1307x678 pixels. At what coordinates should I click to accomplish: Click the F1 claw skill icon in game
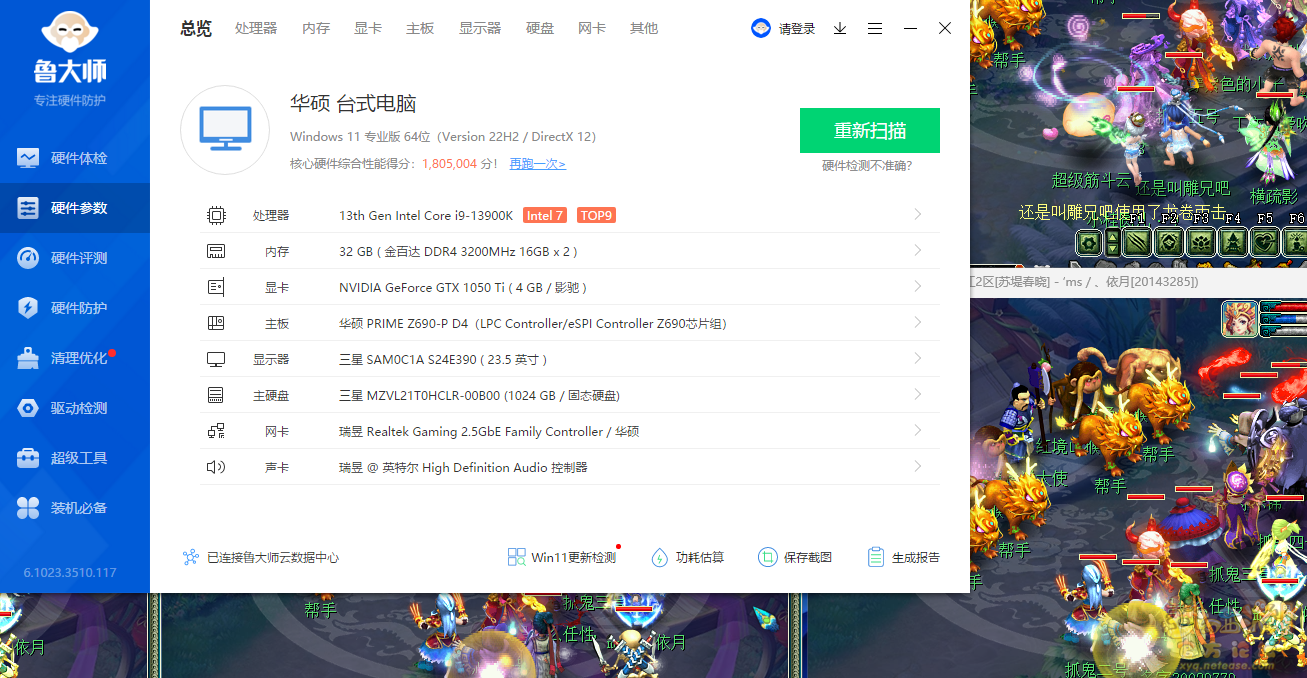(x=1138, y=242)
